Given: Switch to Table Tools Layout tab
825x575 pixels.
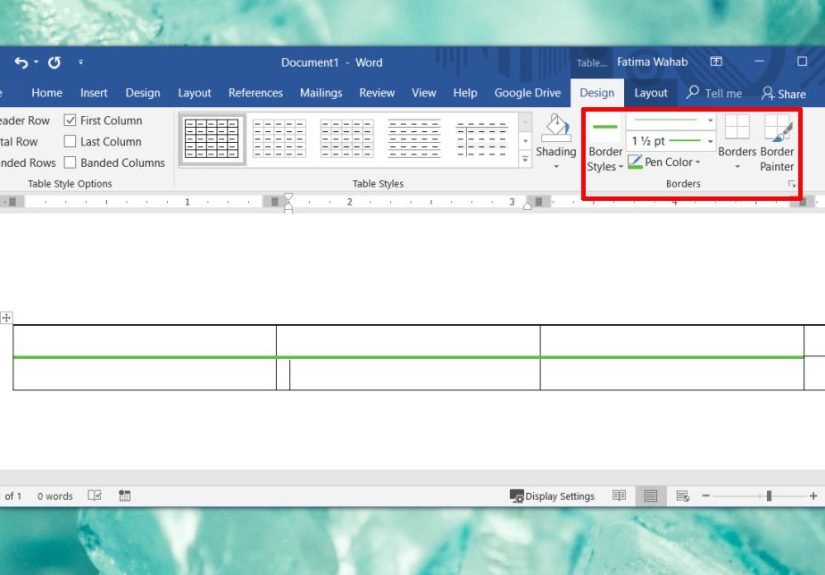Looking at the screenshot, I should pyautogui.click(x=650, y=93).
